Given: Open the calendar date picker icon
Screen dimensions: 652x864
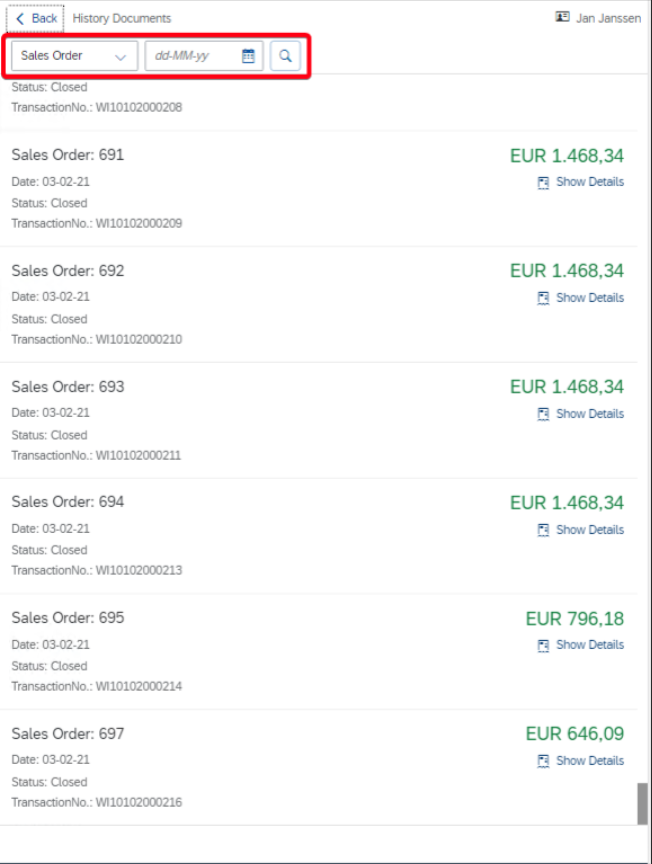Looking at the screenshot, I should 248,56.
